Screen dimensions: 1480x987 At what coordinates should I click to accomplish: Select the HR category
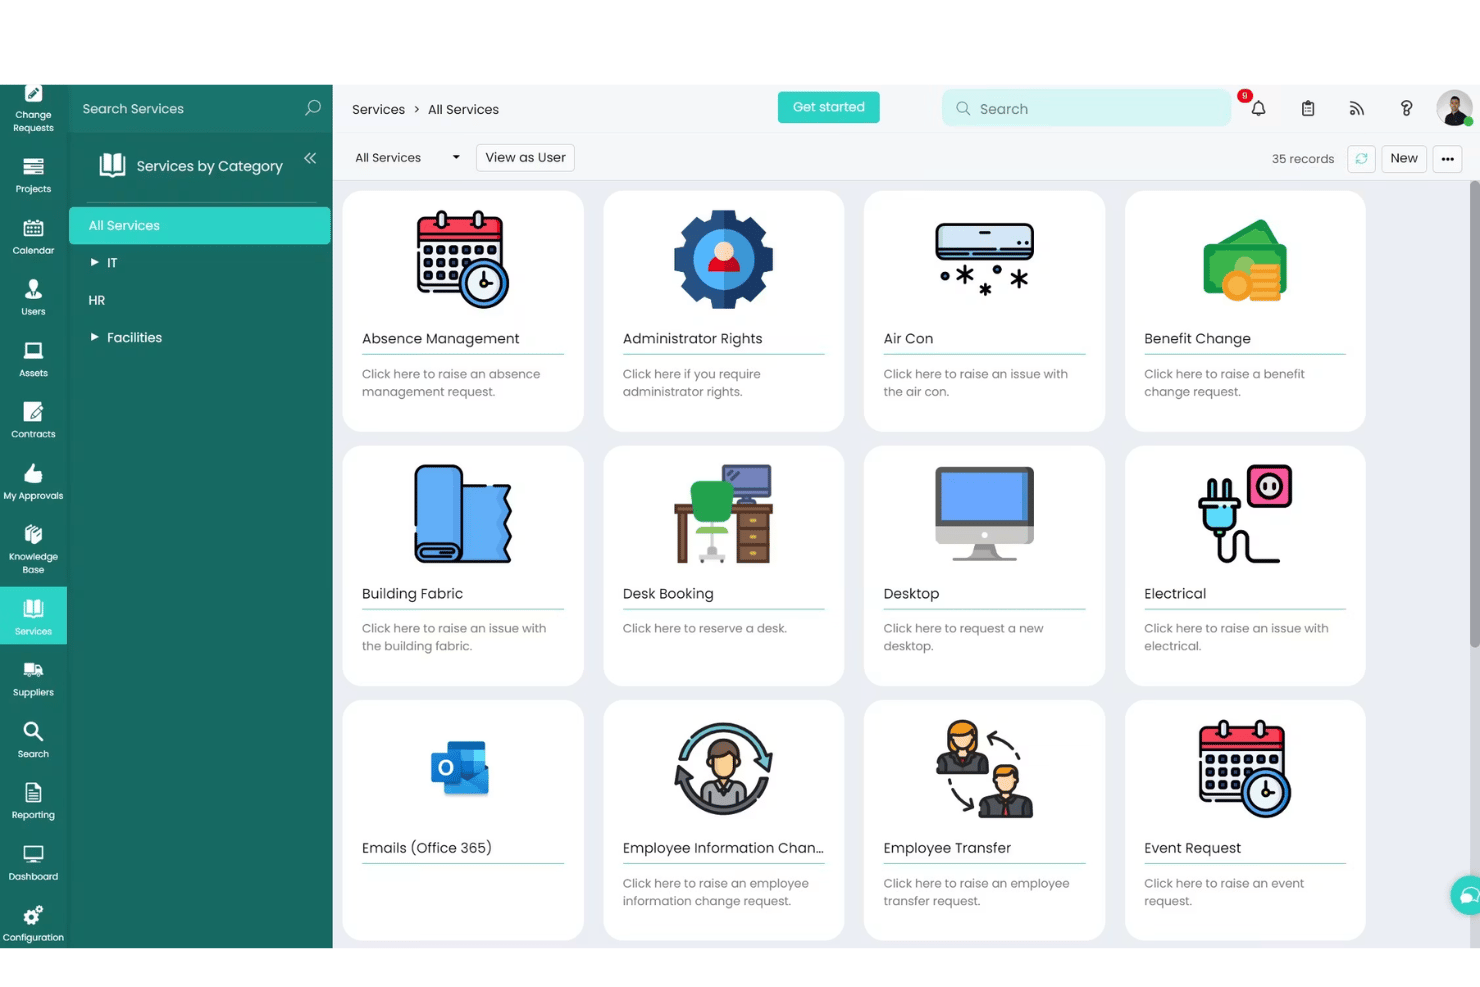97,300
